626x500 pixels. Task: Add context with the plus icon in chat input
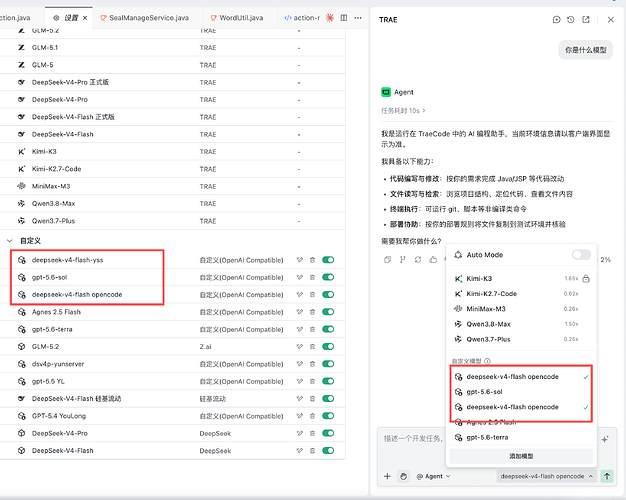click(x=387, y=476)
